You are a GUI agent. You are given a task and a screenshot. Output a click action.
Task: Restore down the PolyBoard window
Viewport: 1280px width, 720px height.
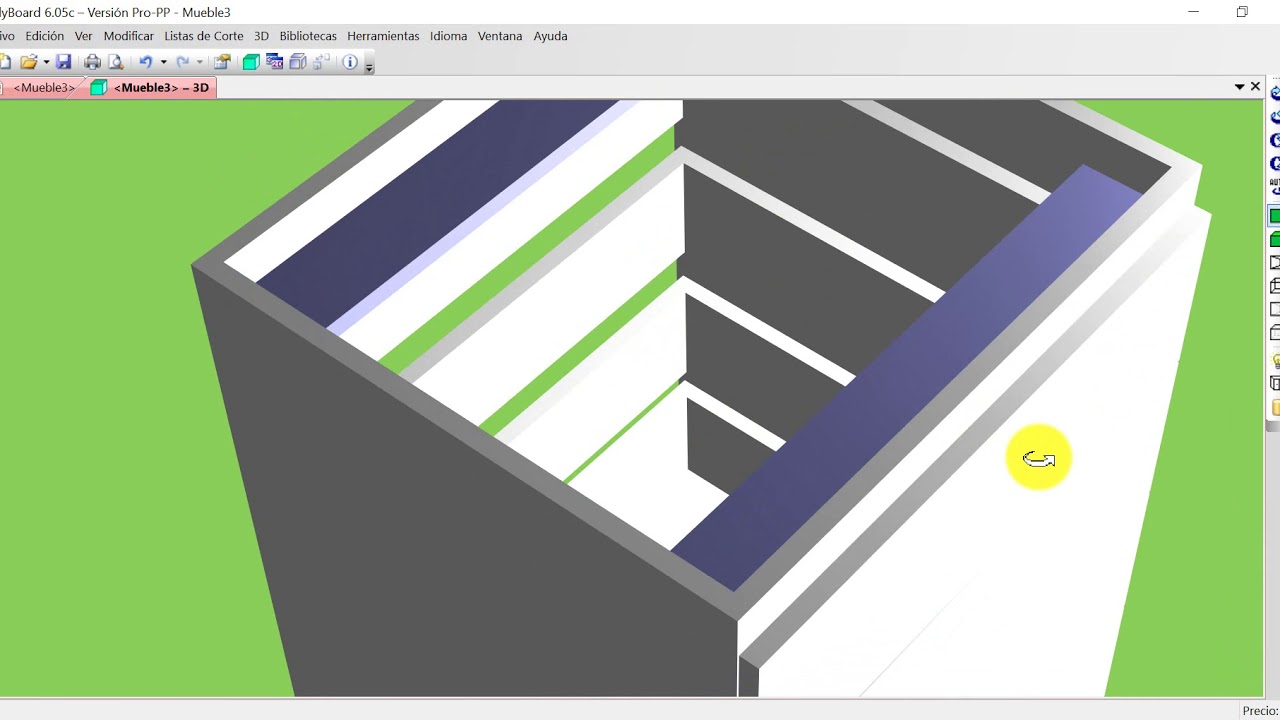pos(1242,12)
